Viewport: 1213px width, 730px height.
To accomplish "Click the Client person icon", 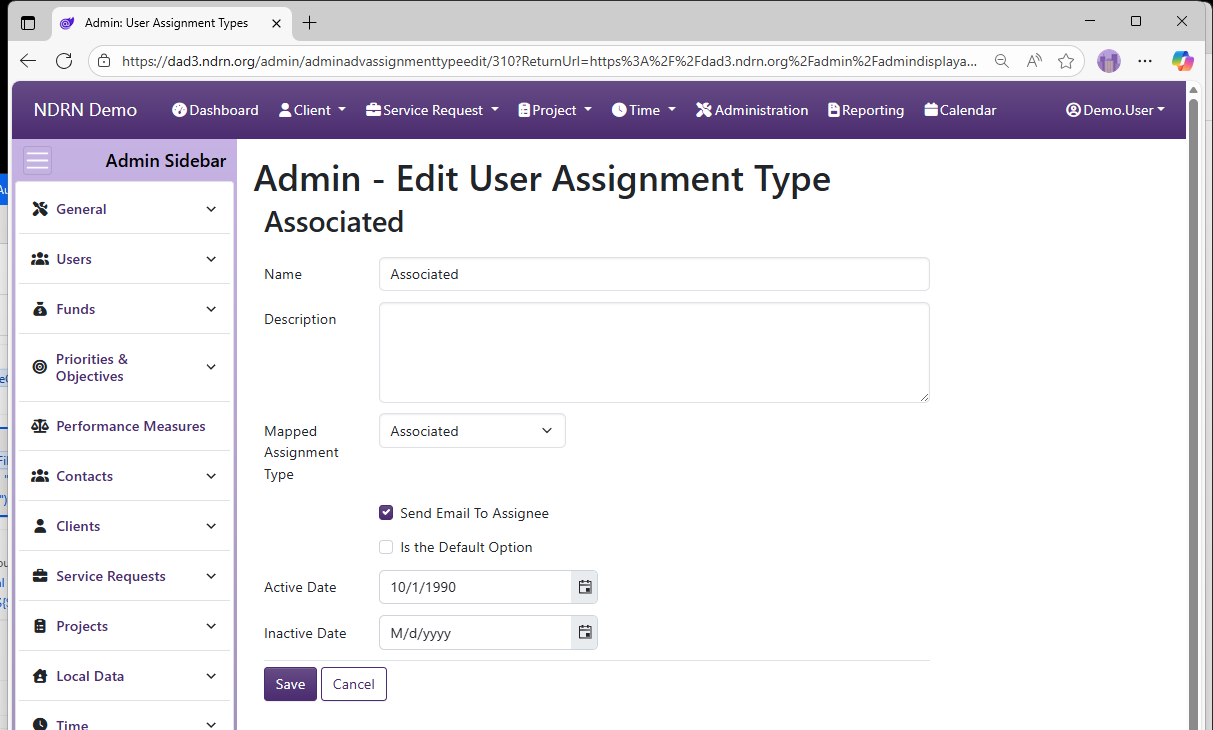I will [285, 110].
